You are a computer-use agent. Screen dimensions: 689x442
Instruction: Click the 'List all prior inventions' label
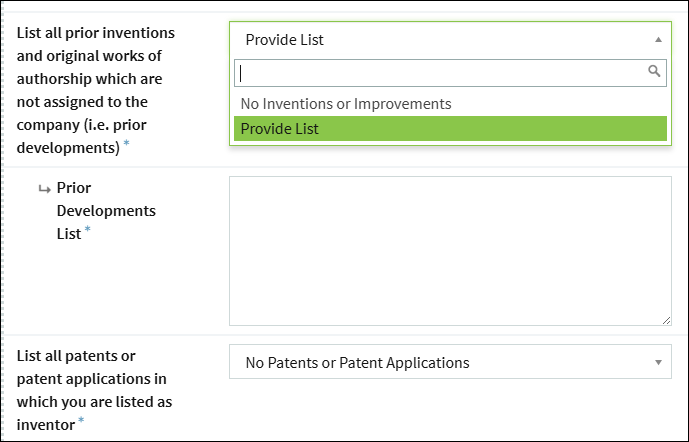[x=96, y=90]
